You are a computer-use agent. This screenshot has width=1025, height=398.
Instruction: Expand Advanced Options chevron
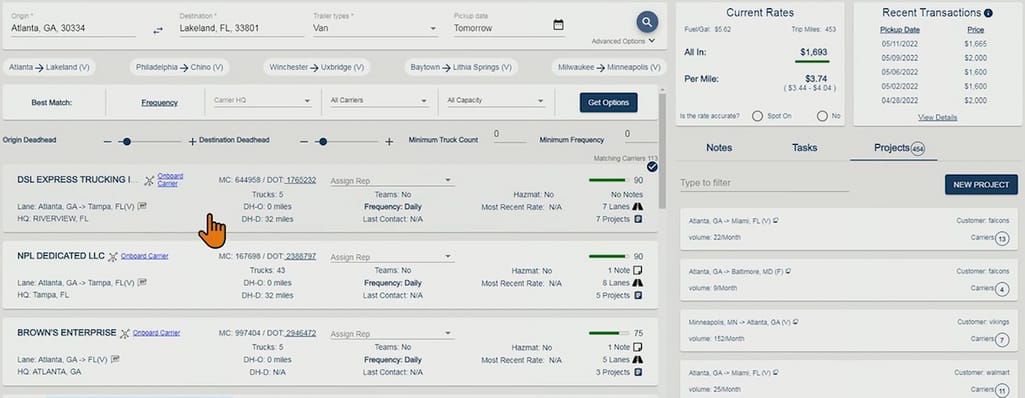coord(652,41)
